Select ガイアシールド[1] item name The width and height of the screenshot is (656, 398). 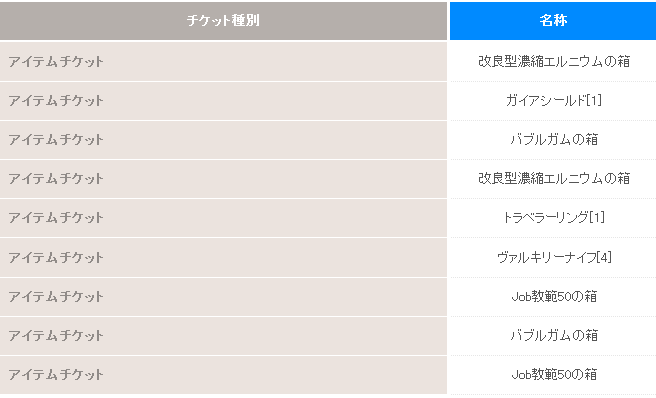[x=554, y=100]
